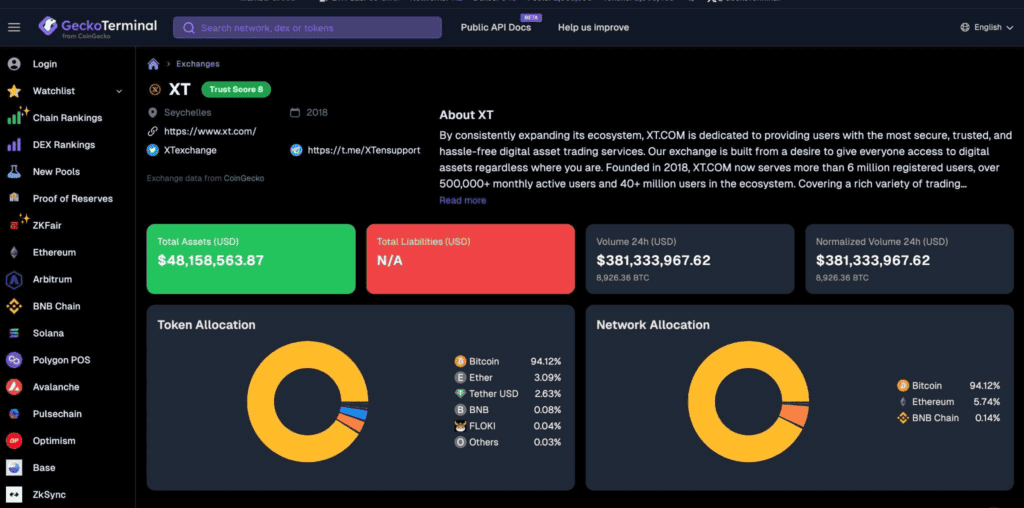Click the ZKFair icon in the sidebar
This screenshot has height=508, width=1024.
point(16,223)
